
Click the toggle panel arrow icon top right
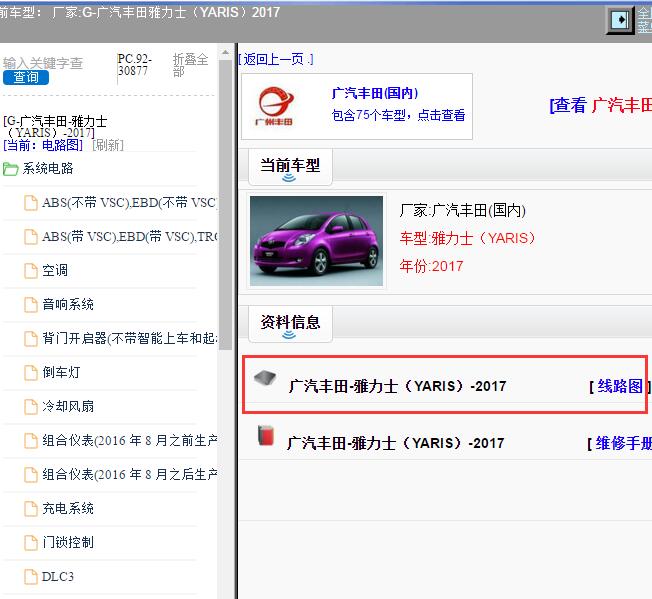click(620, 20)
